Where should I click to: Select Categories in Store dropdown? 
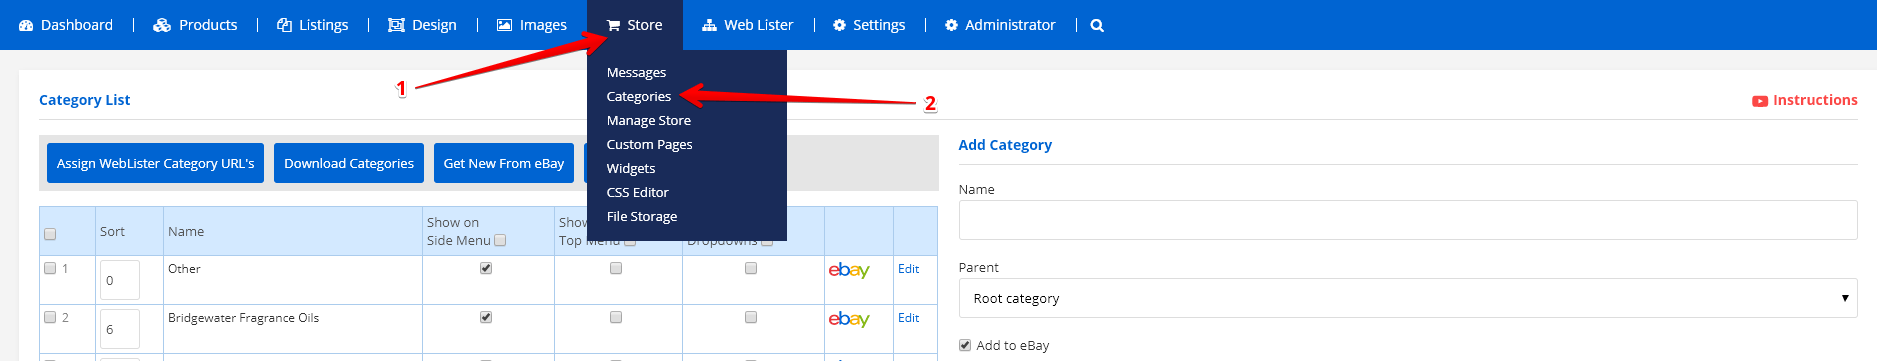coord(638,96)
